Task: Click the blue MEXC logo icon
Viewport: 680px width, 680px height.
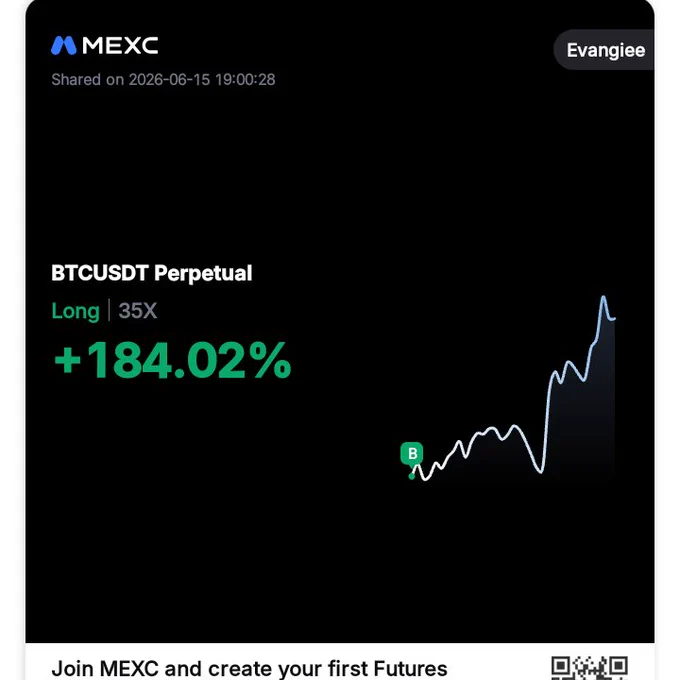Action: [64, 46]
